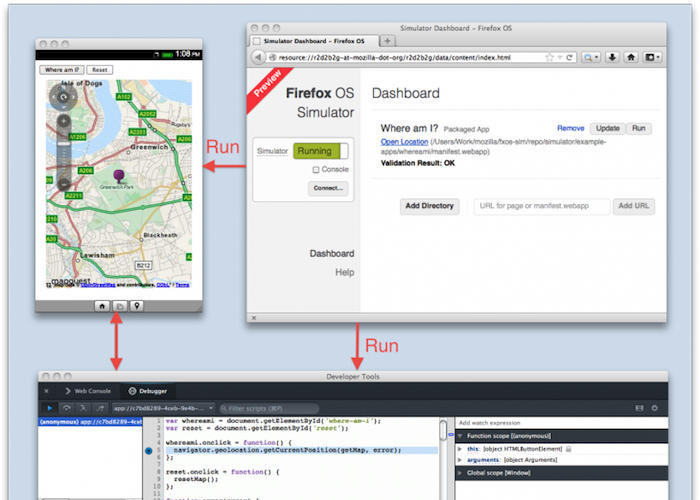The width and height of the screenshot is (700, 500).
Task: Toggle breakpoint on line 5 gutter
Action: [x=149, y=451]
